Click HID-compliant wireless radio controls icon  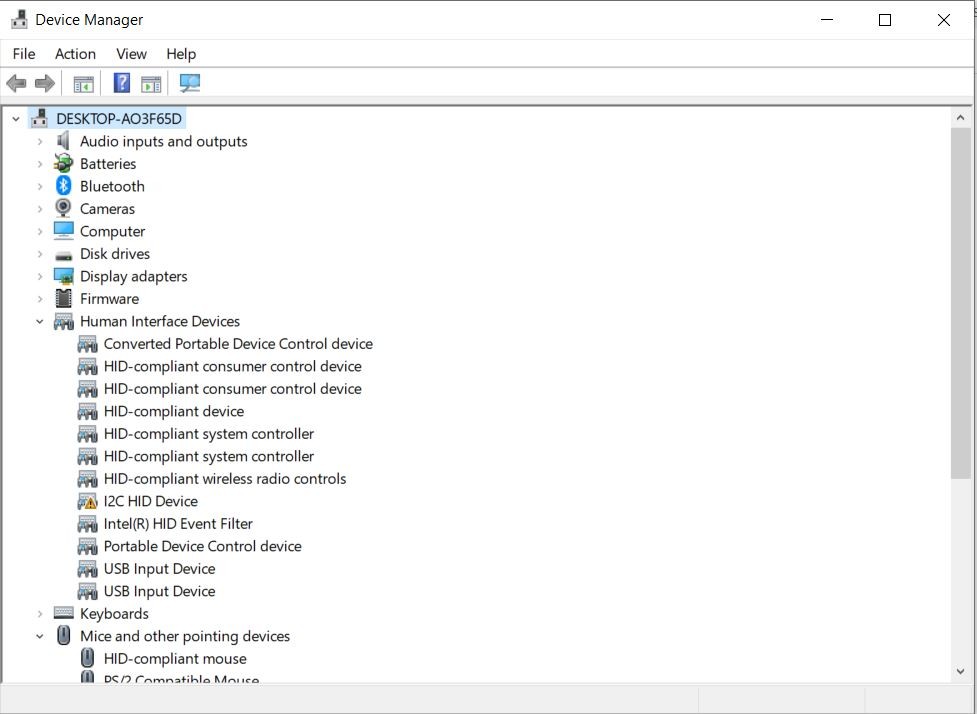tap(87, 479)
